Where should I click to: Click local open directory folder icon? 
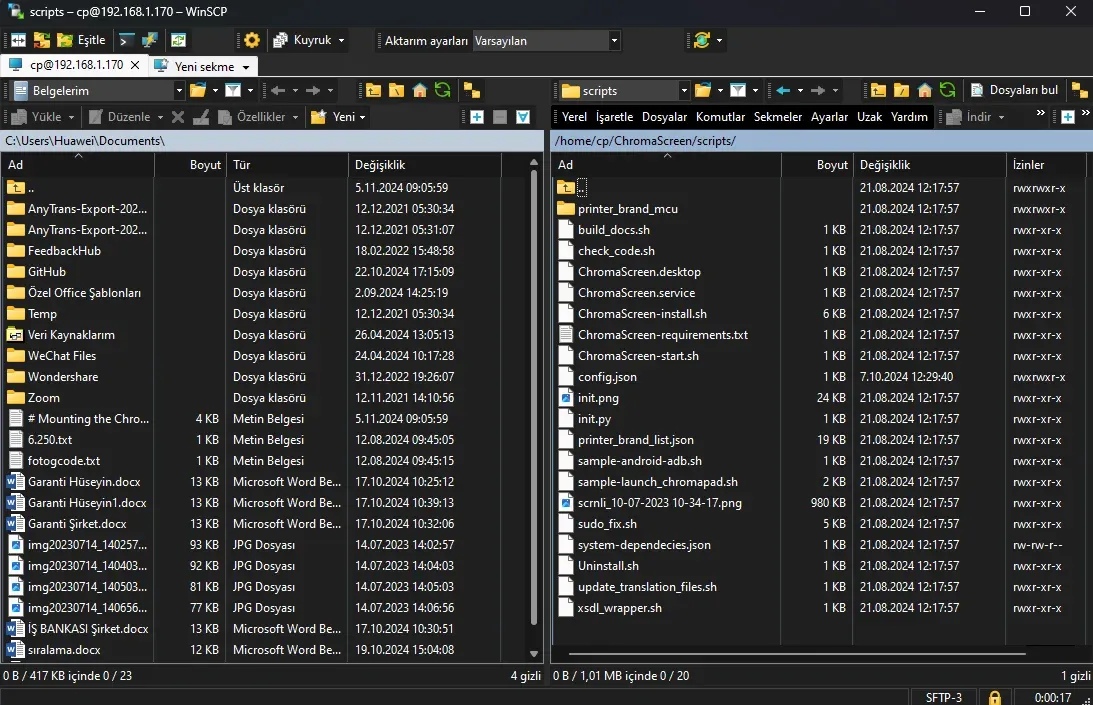[x=198, y=91]
